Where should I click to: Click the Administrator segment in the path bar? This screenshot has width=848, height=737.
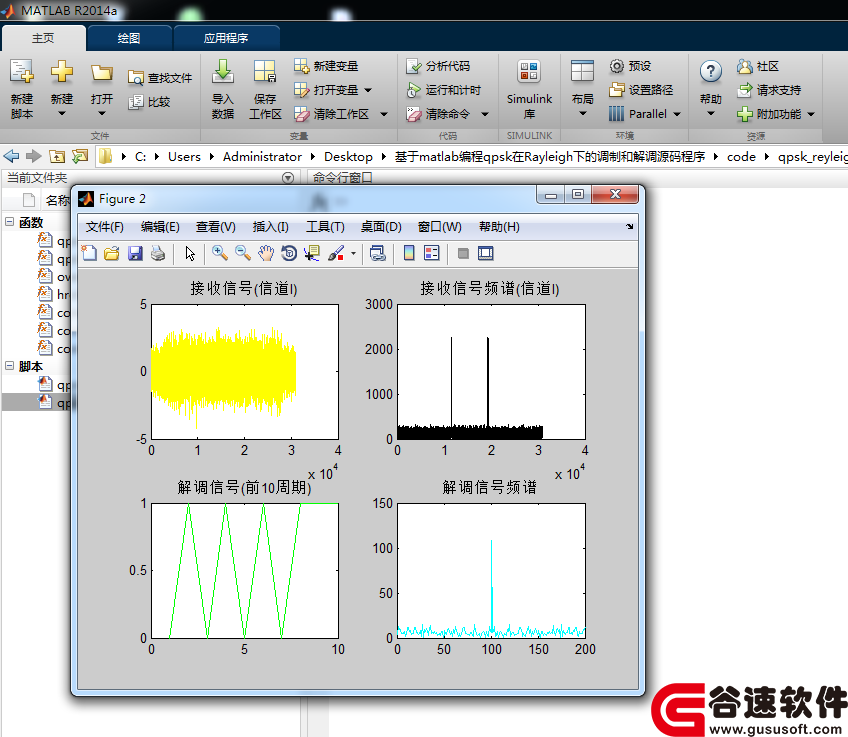pyautogui.click(x=262, y=157)
